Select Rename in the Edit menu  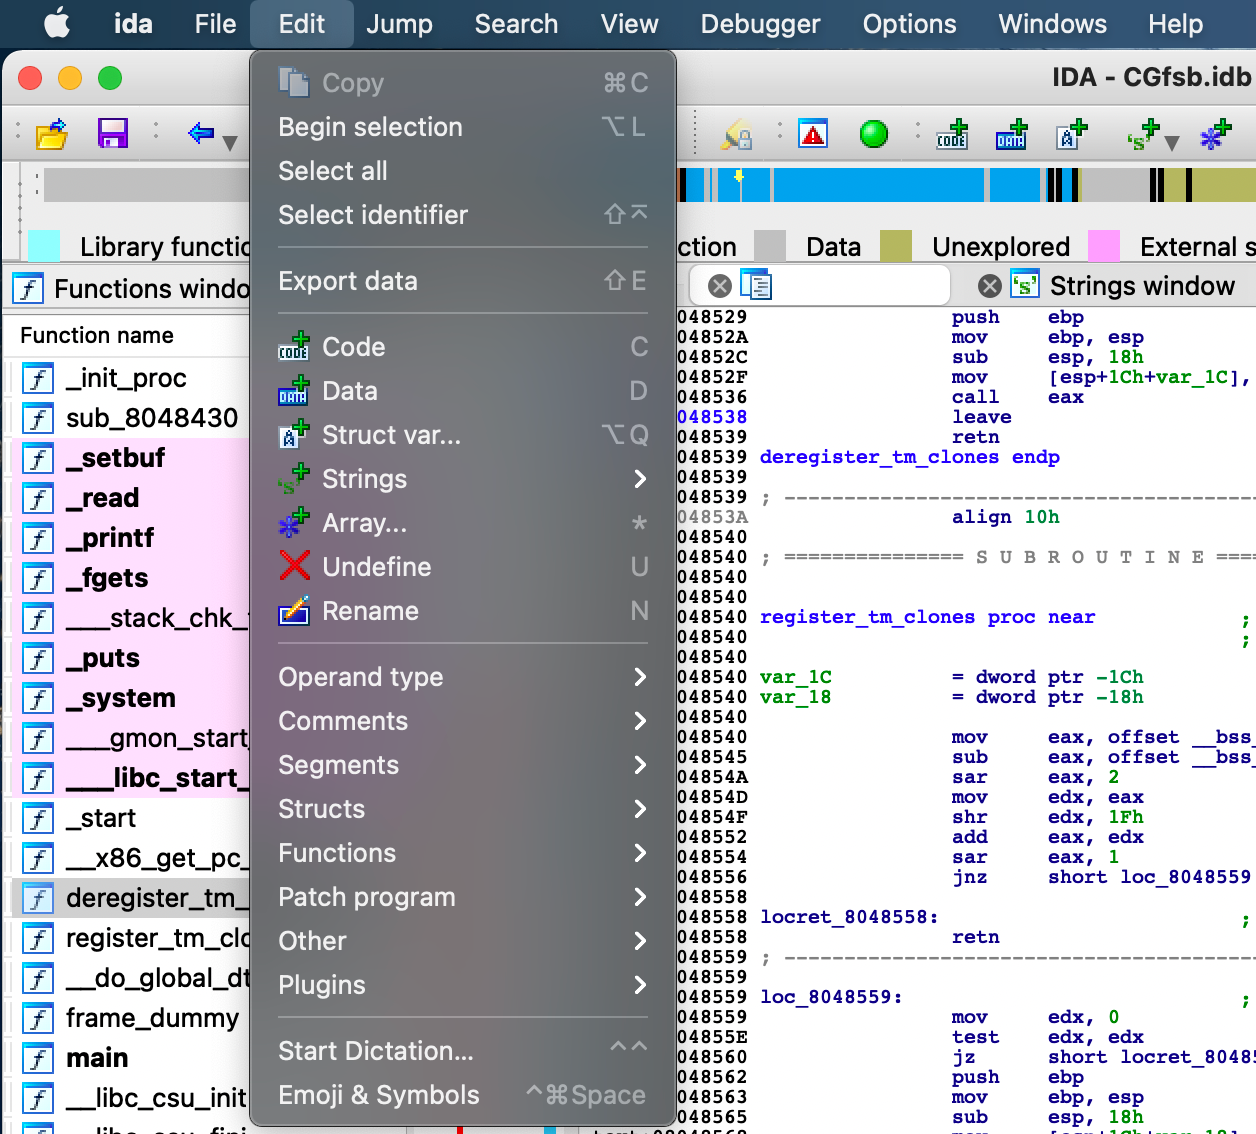point(463,611)
